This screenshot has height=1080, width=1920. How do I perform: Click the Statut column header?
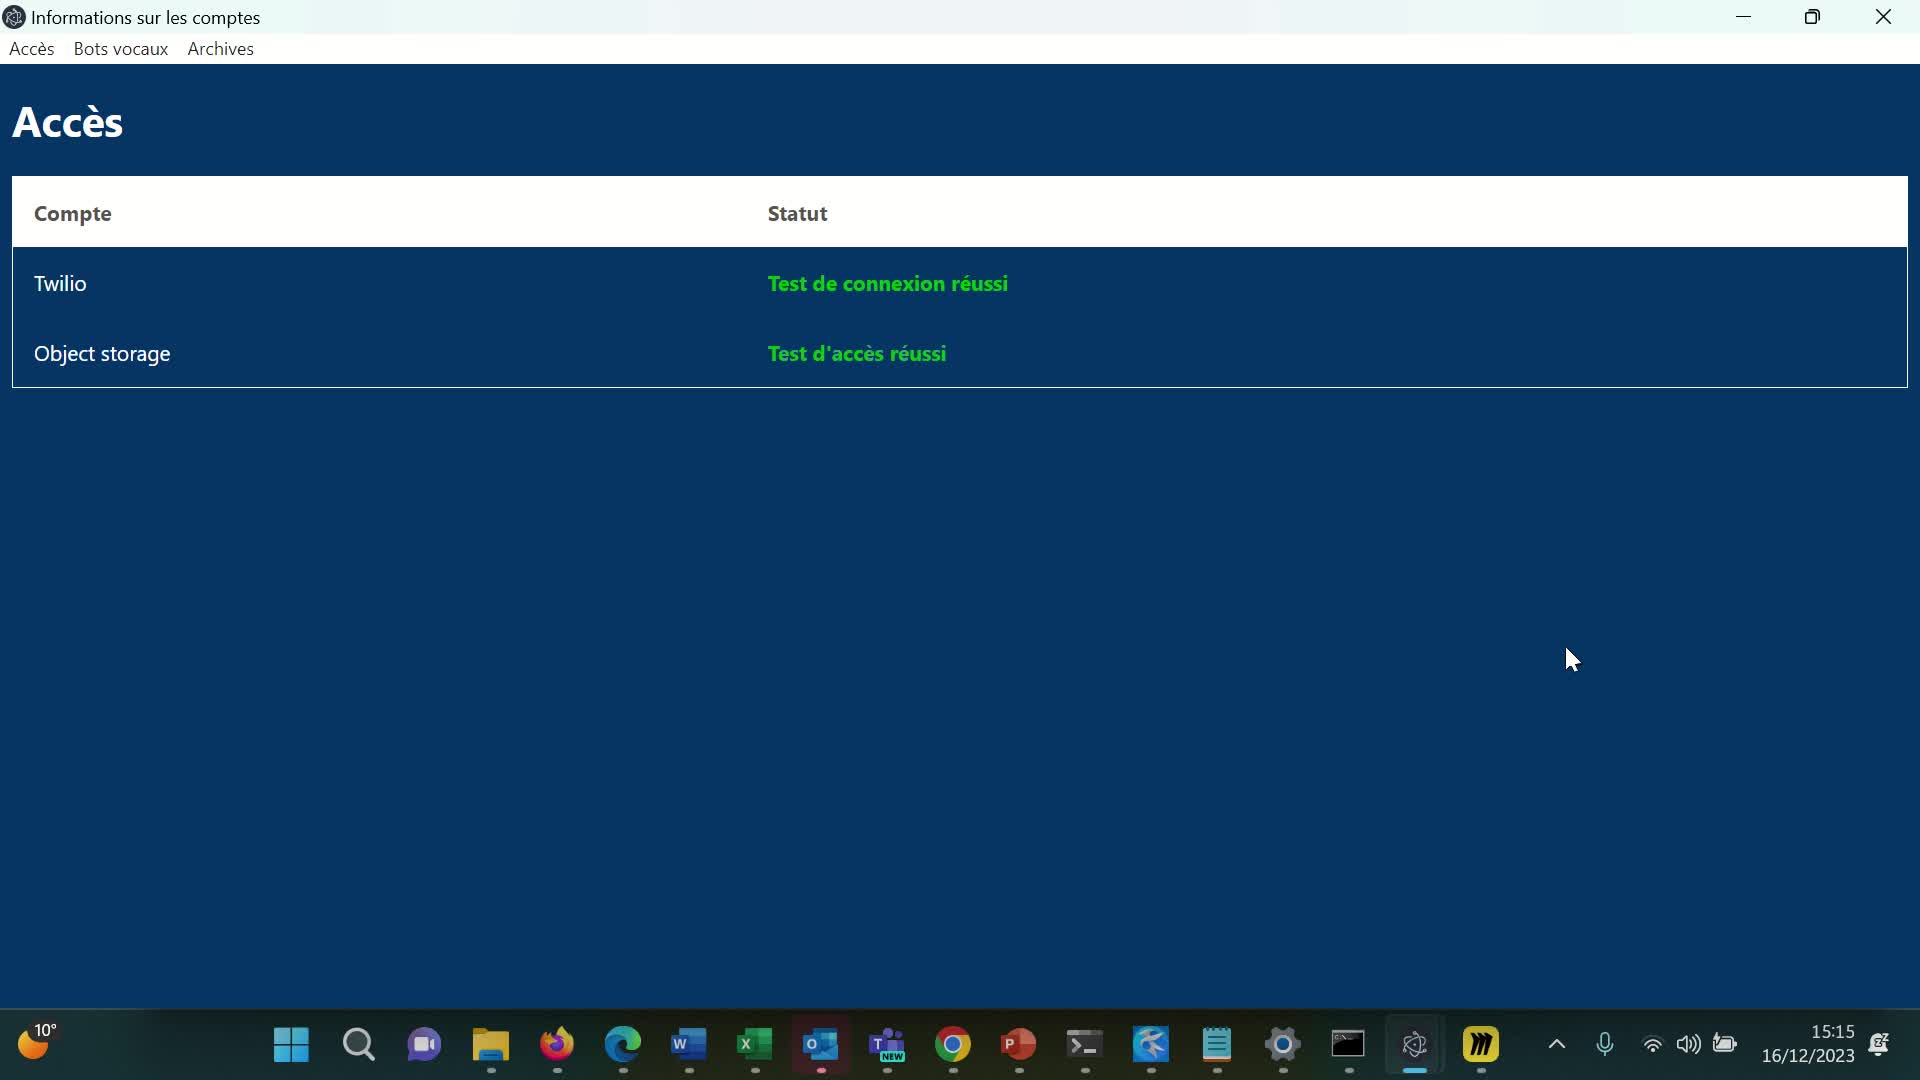click(x=797, y=214)
